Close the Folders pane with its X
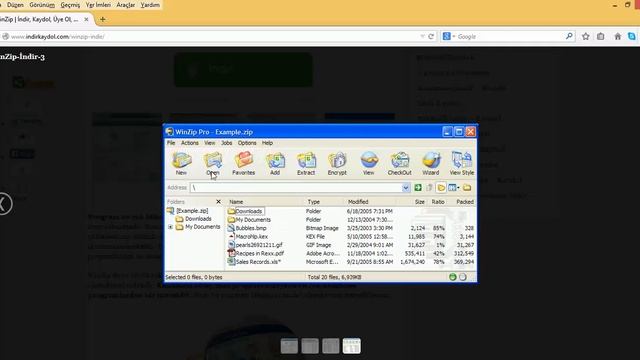640x360 pixels. [x=218, y=202]
